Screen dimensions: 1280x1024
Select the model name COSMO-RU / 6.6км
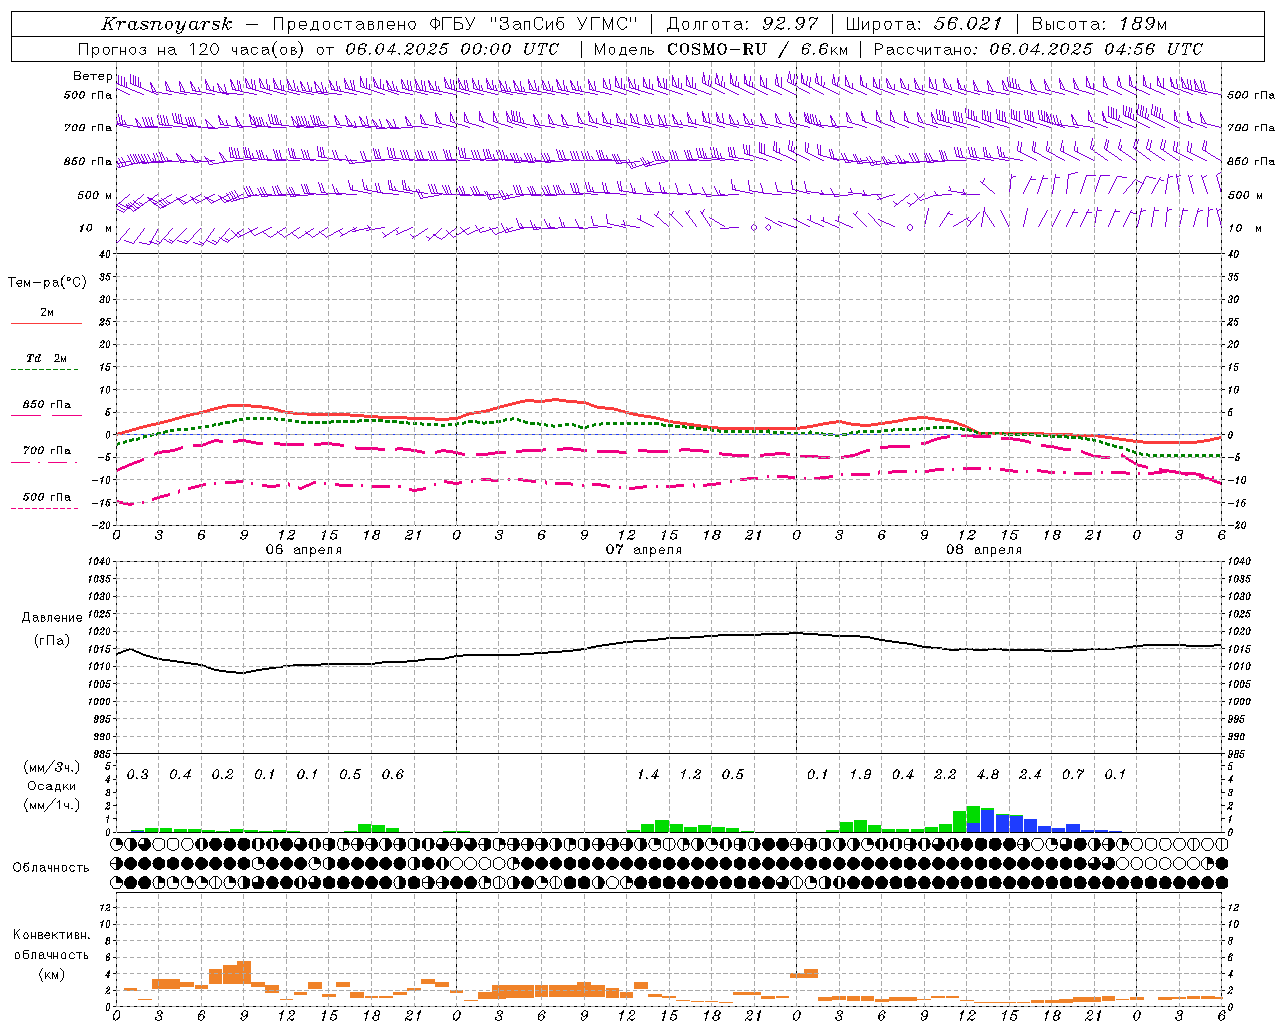pos(758,49)
